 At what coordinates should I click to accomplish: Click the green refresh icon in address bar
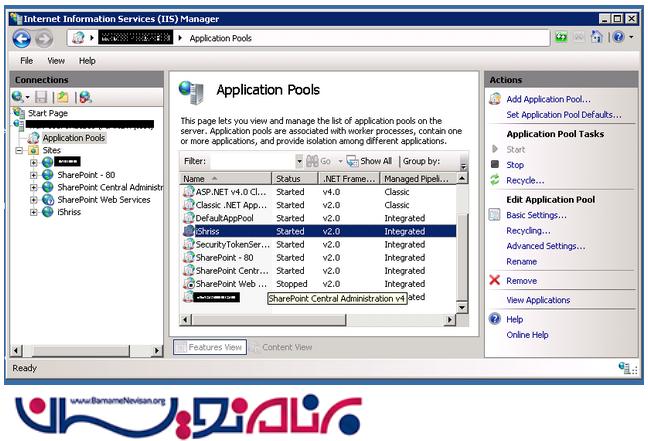pyautogui.click(x=561, y=38)
